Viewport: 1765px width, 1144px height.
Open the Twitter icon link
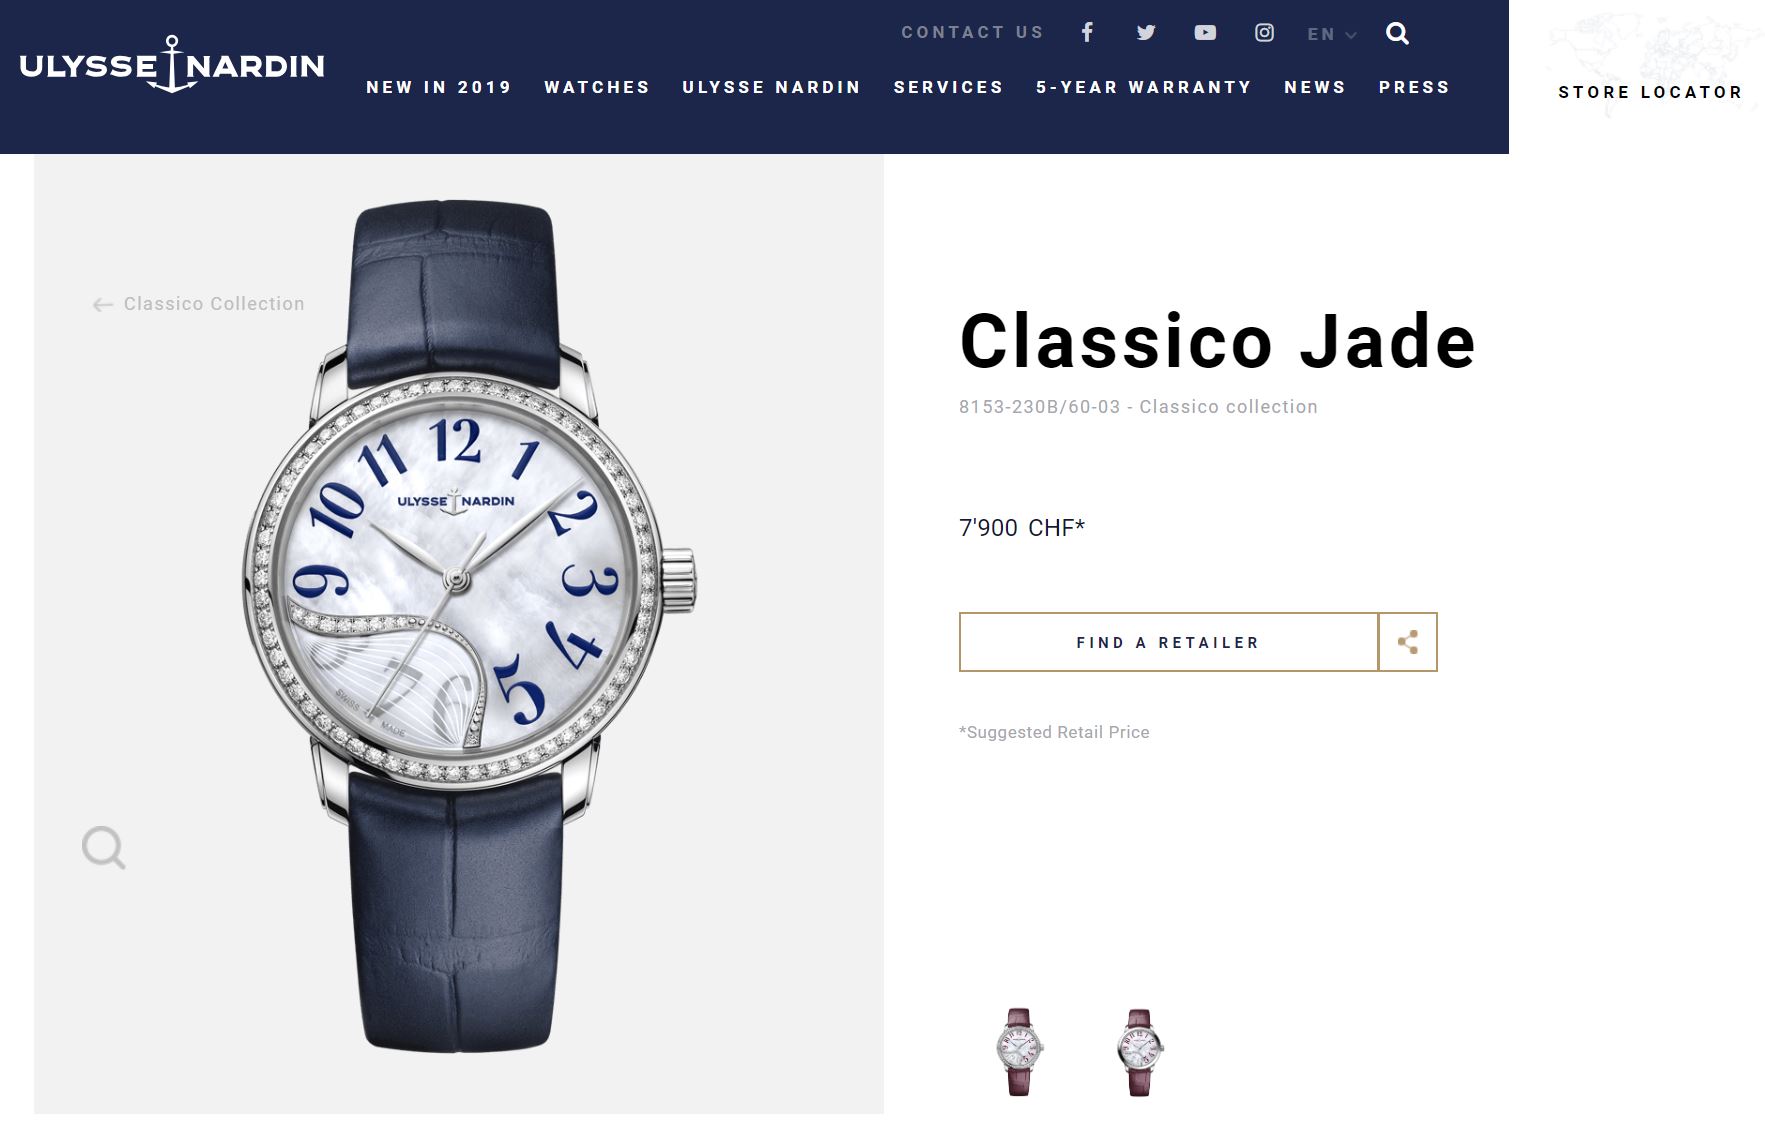pos(1146,33)
